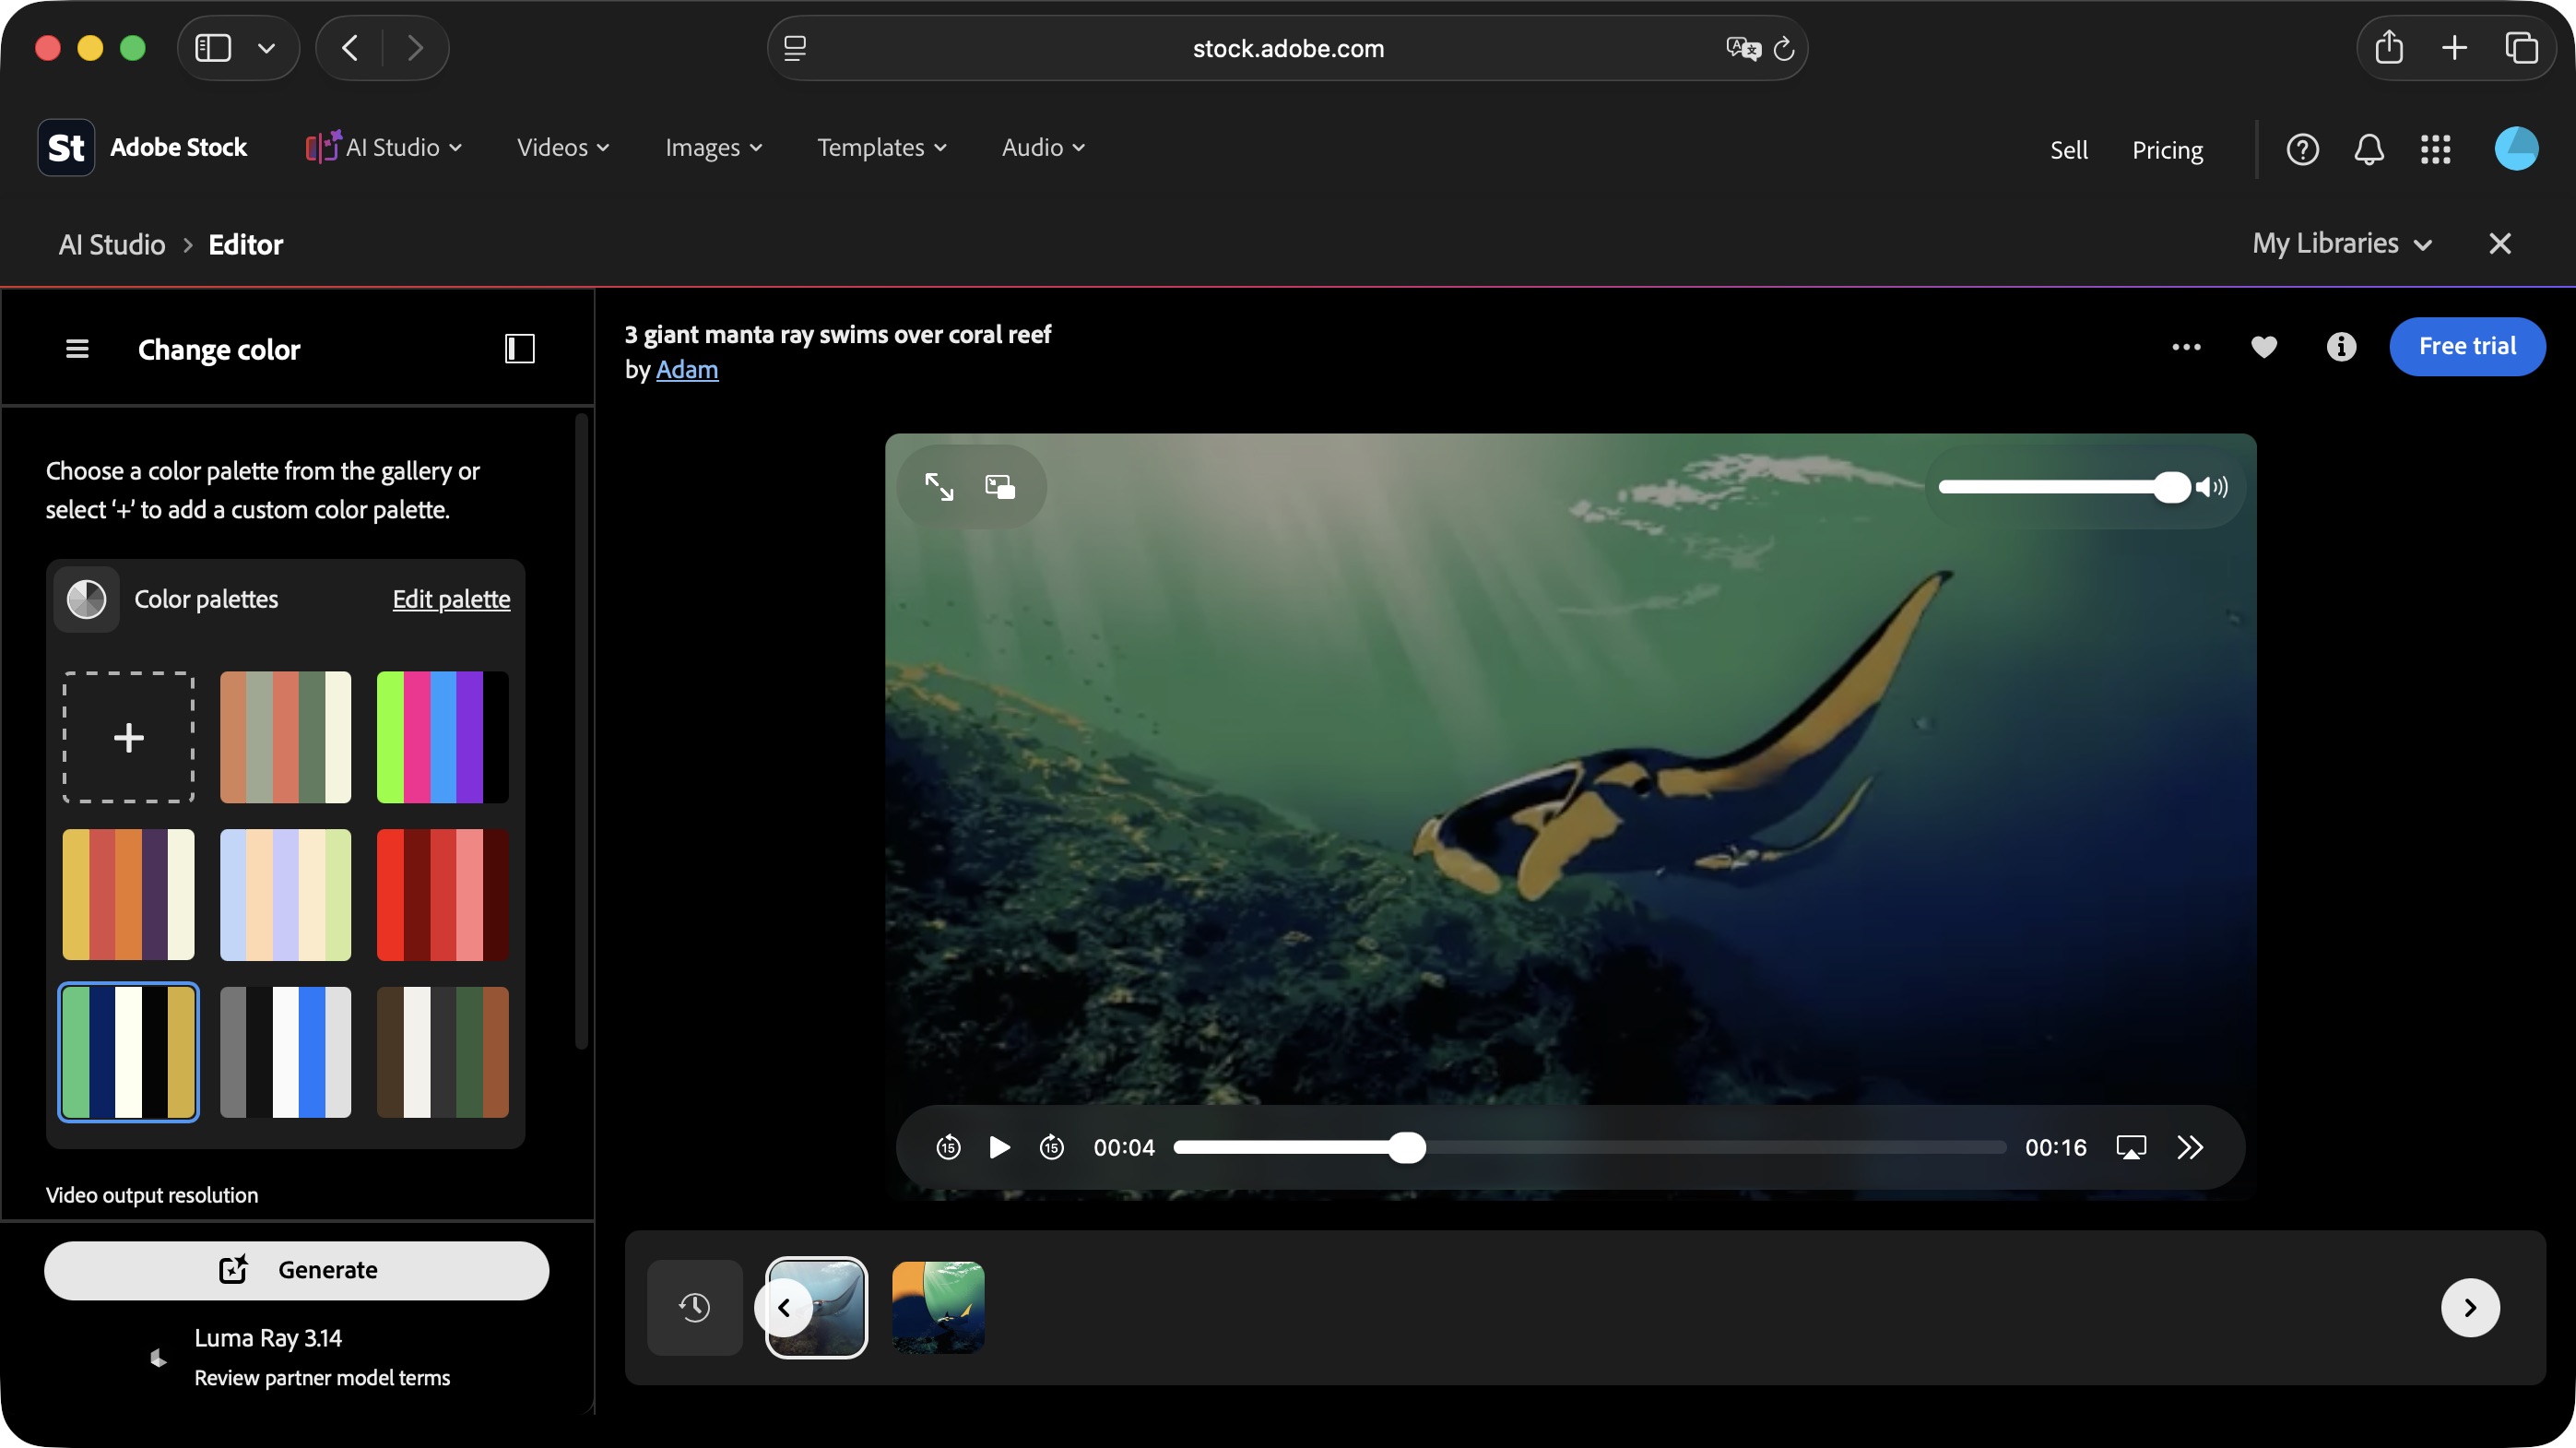
Task: Click the Safari address bar
Action: pos(1288,48)
